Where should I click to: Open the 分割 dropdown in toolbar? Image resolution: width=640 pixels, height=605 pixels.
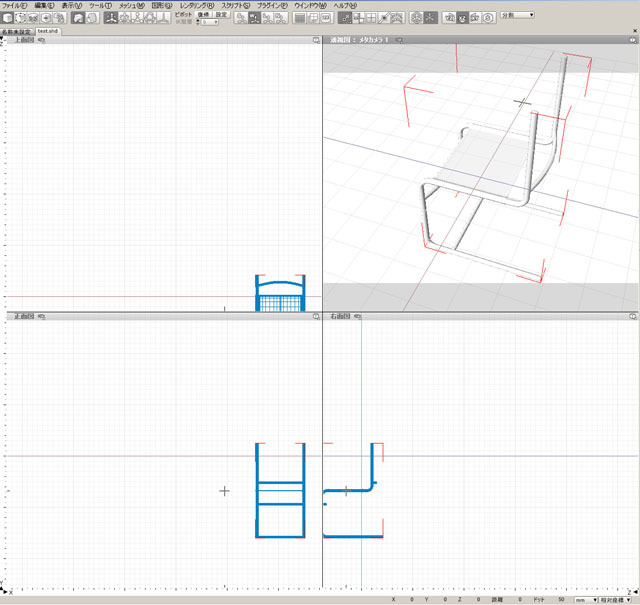517,15
